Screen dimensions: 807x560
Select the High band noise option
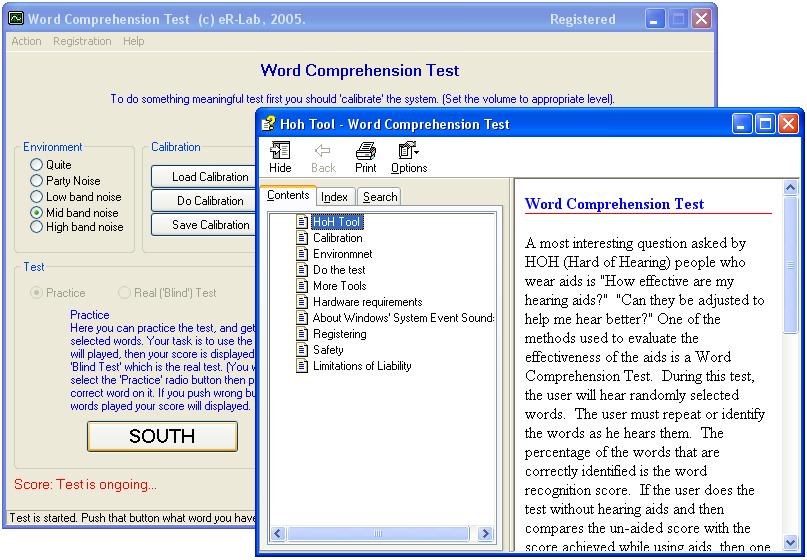(x=36, y=227)
